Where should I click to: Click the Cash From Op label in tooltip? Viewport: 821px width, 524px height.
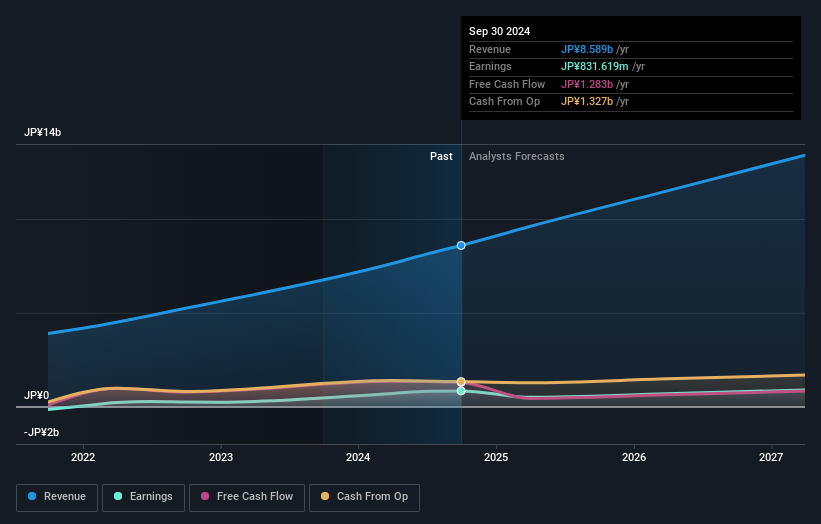click(504, 102)
